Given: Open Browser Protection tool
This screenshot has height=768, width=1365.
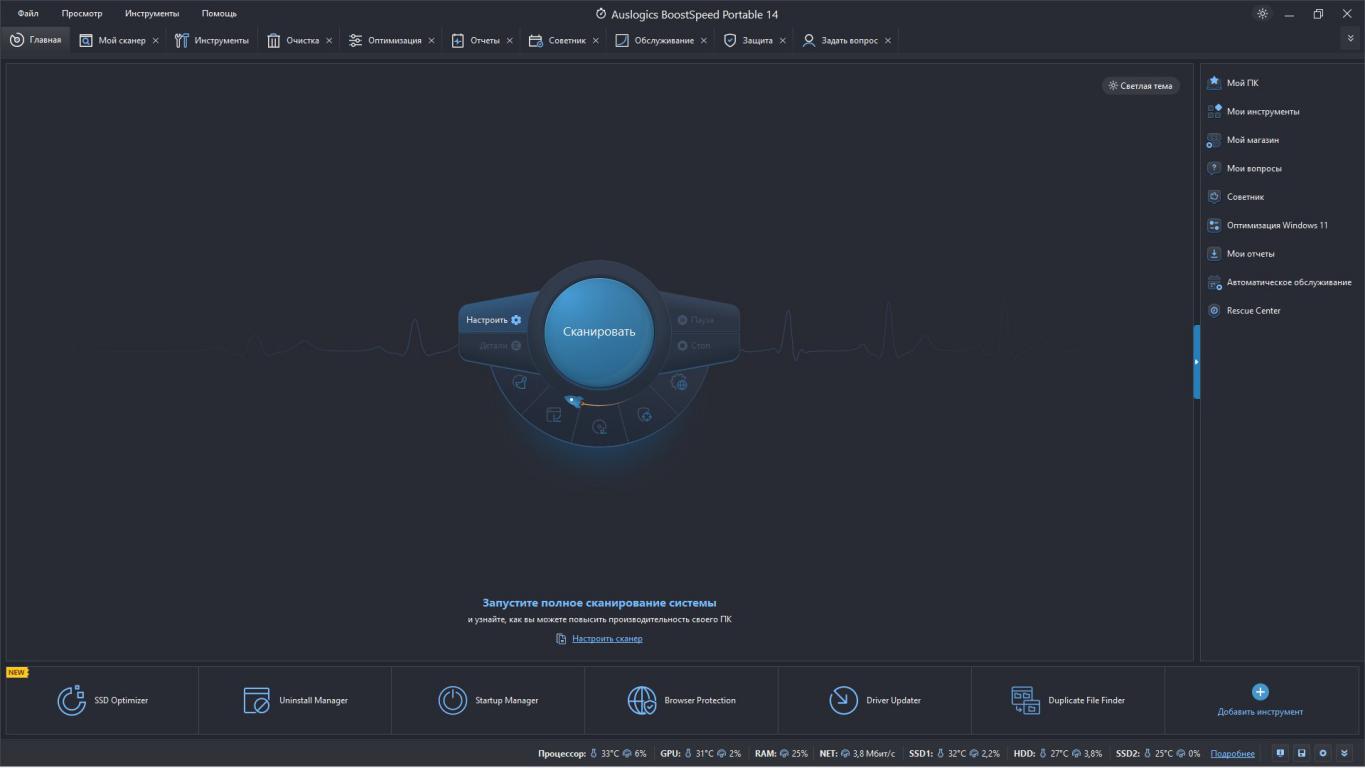Looking at the screenshot, I should [681, 700].
